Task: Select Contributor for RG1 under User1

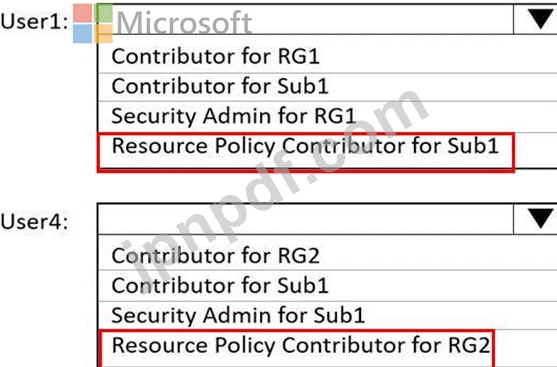Action: (327, 56)
